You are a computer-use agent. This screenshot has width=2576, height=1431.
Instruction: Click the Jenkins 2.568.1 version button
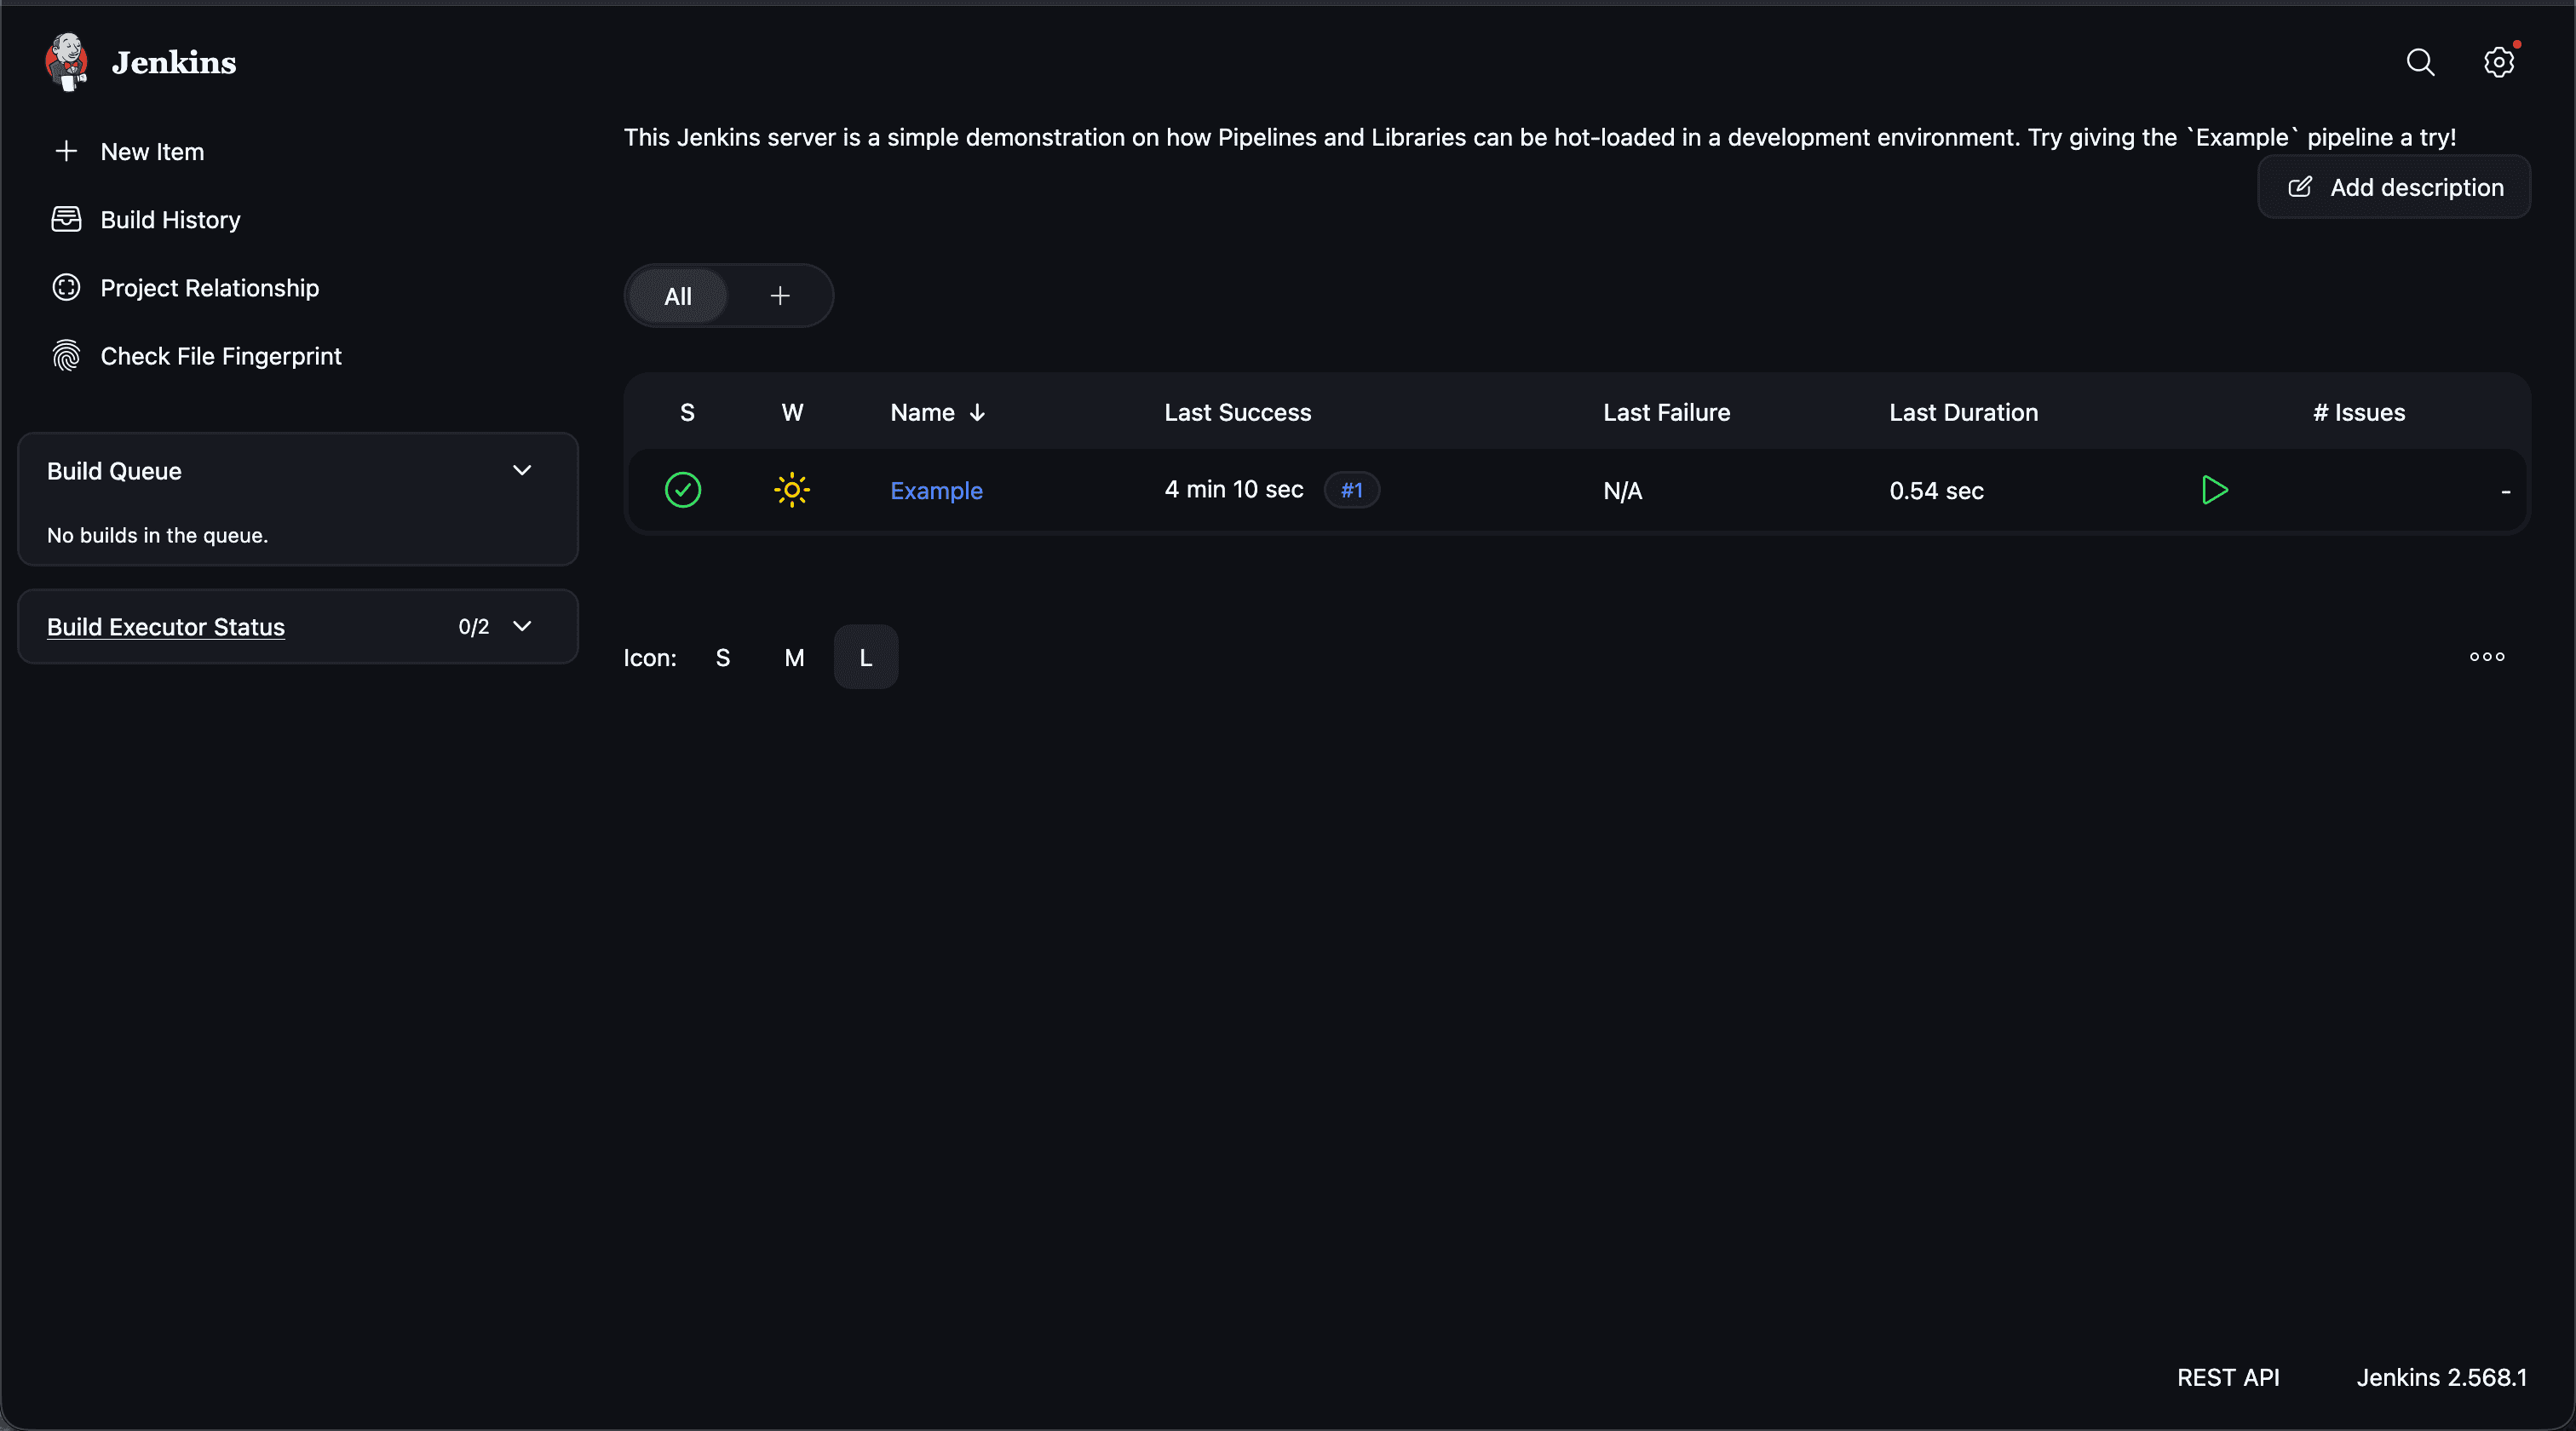[2441, 1377]
